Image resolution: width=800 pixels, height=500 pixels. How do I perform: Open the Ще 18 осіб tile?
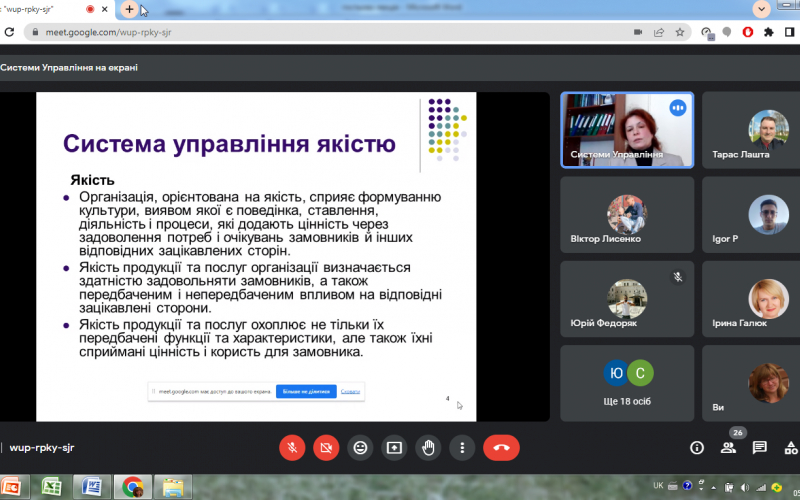pos(627,383)
